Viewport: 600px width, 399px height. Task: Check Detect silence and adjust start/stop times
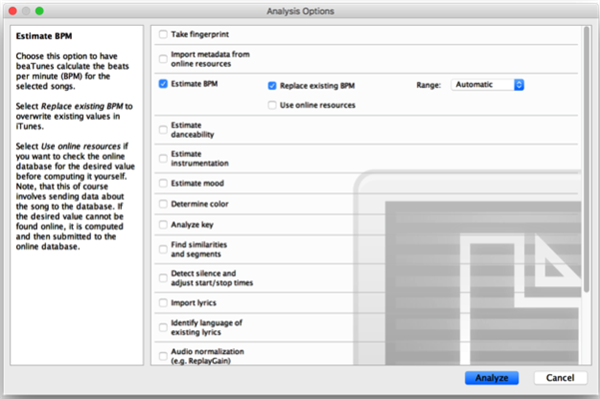tap(163, 278)
